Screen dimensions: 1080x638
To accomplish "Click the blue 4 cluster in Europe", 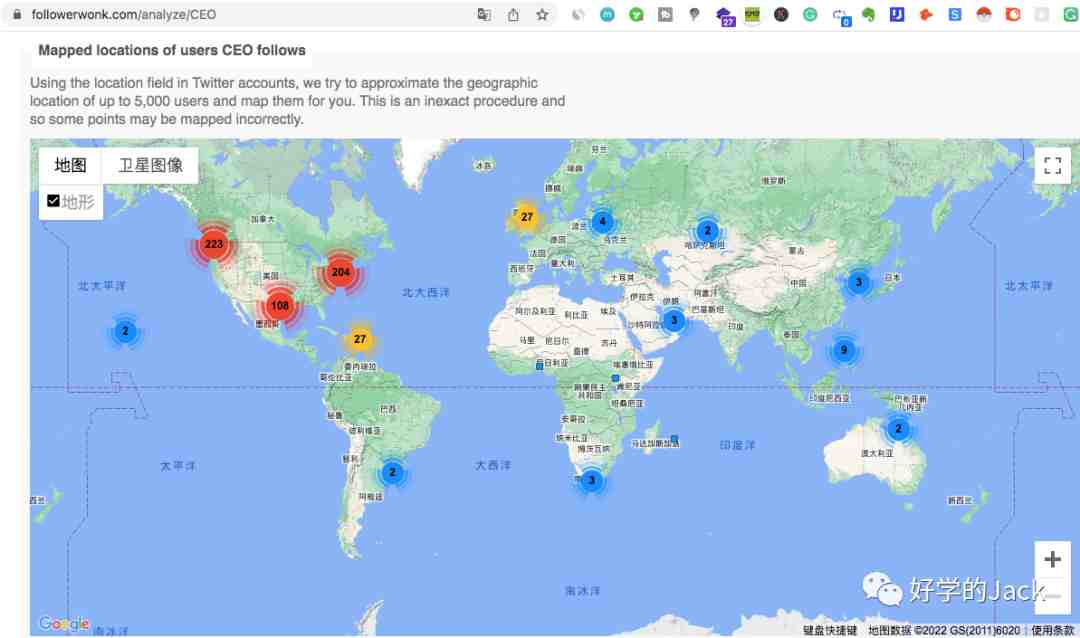I will click(x=602, y=221).
